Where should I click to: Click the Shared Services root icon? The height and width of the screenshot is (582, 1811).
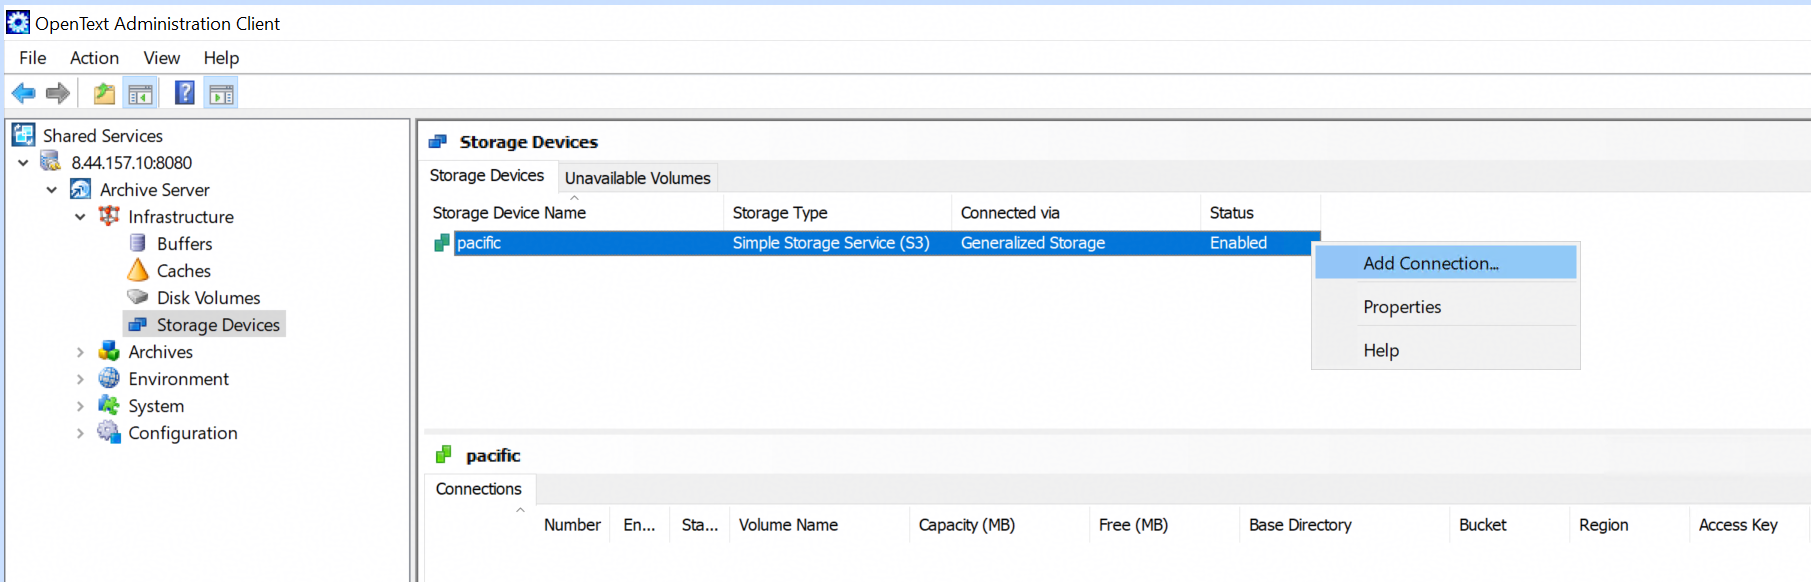click(x=24, y=135)
